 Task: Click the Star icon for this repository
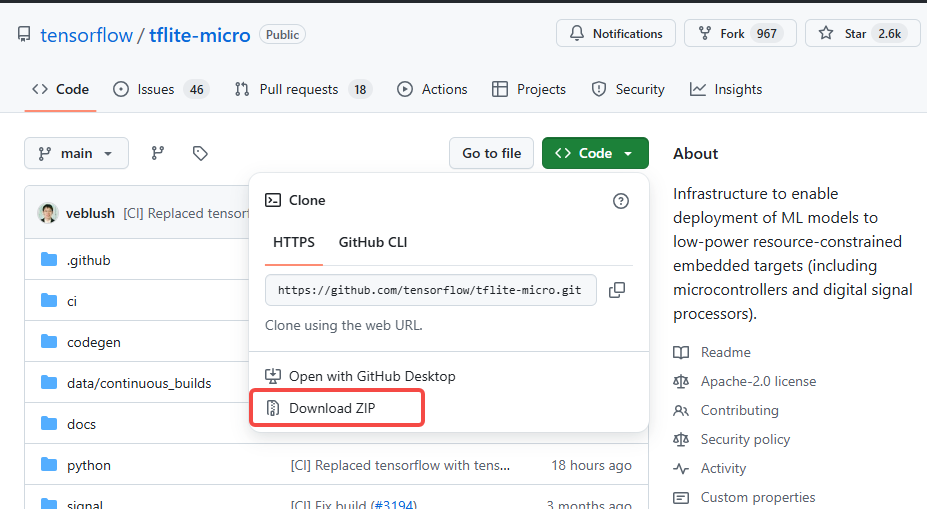click(x=825, y=34)
